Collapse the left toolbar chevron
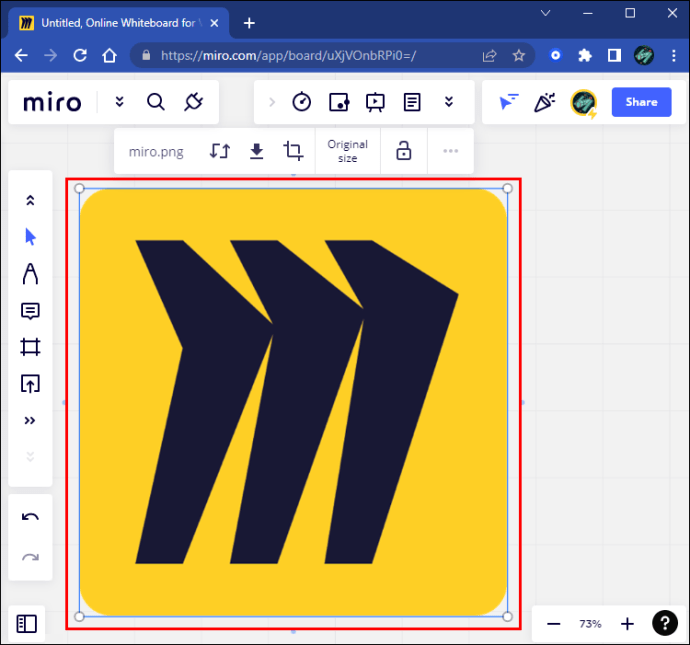This screenshot has width=690, height=645. [30, 200]
